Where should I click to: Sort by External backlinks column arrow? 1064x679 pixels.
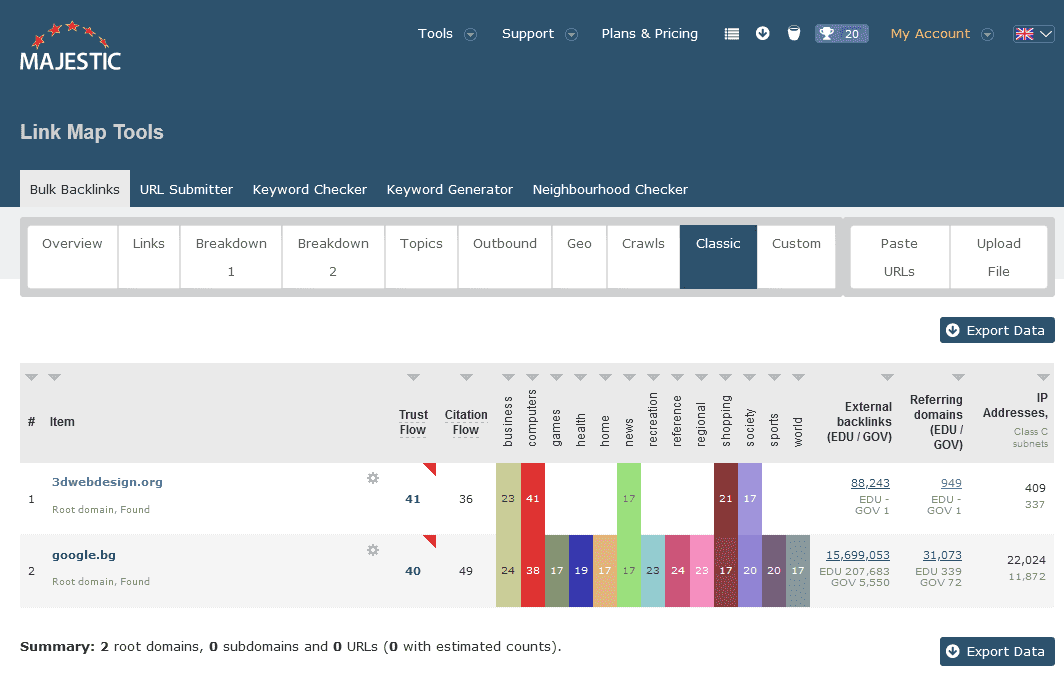(x=887, y=377)
